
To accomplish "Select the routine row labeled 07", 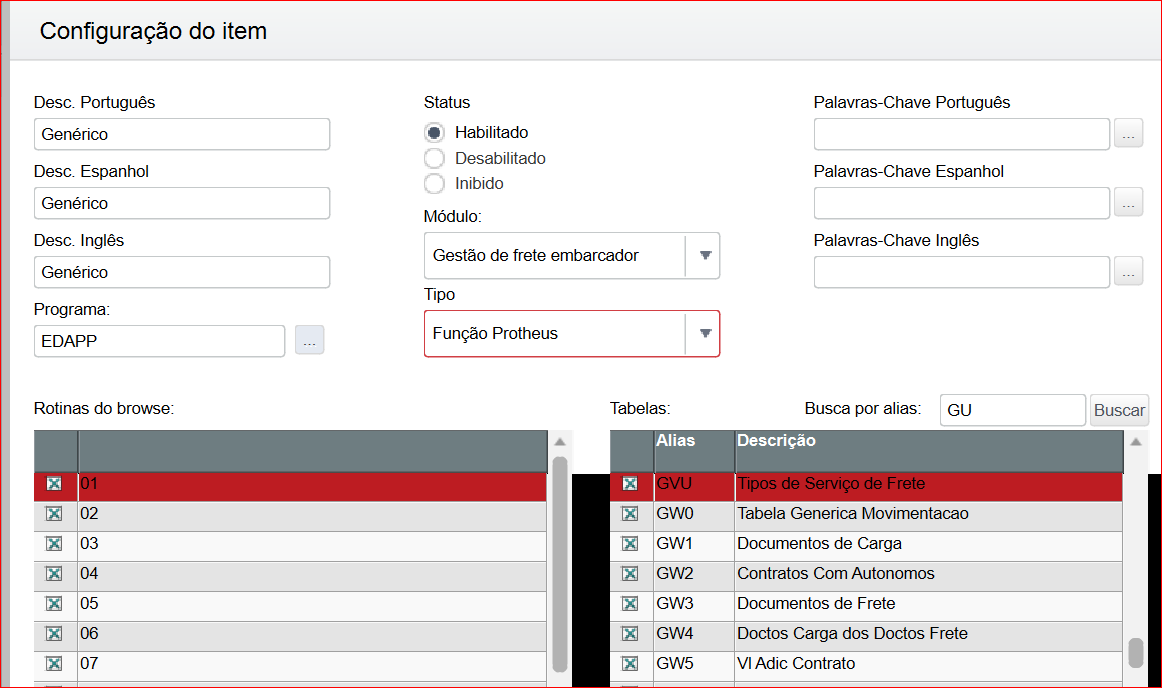I will pyautogui.click(x=290, y=664).
